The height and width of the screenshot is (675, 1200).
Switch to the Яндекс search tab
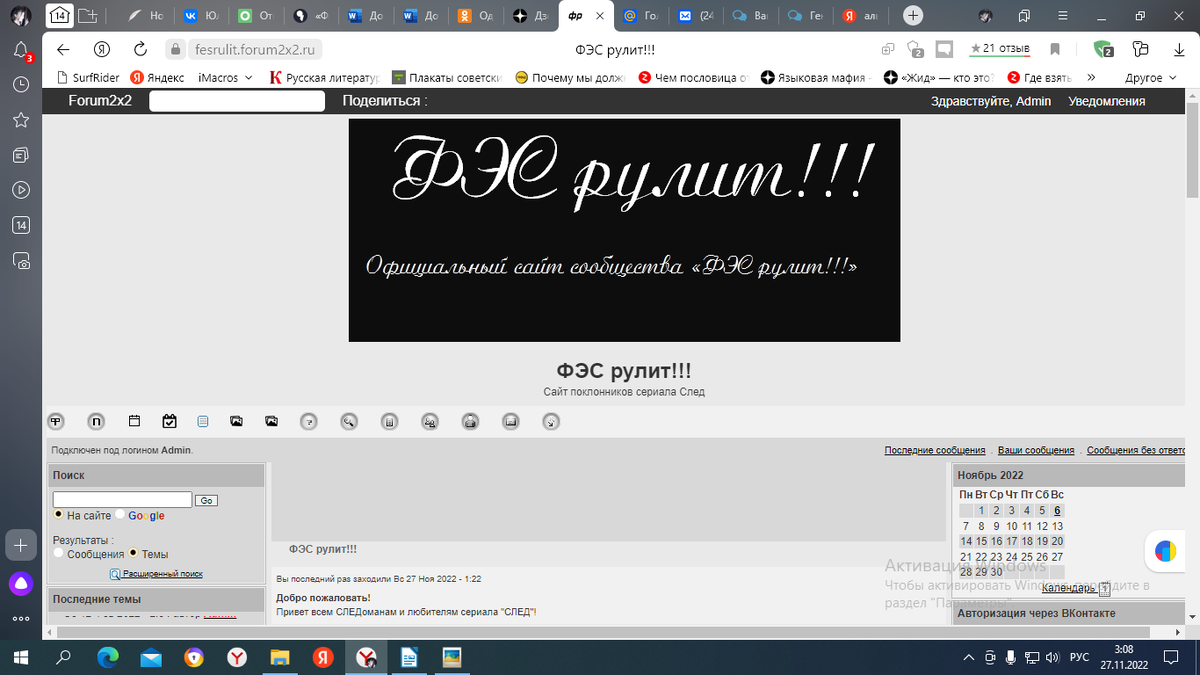[860, 16]
